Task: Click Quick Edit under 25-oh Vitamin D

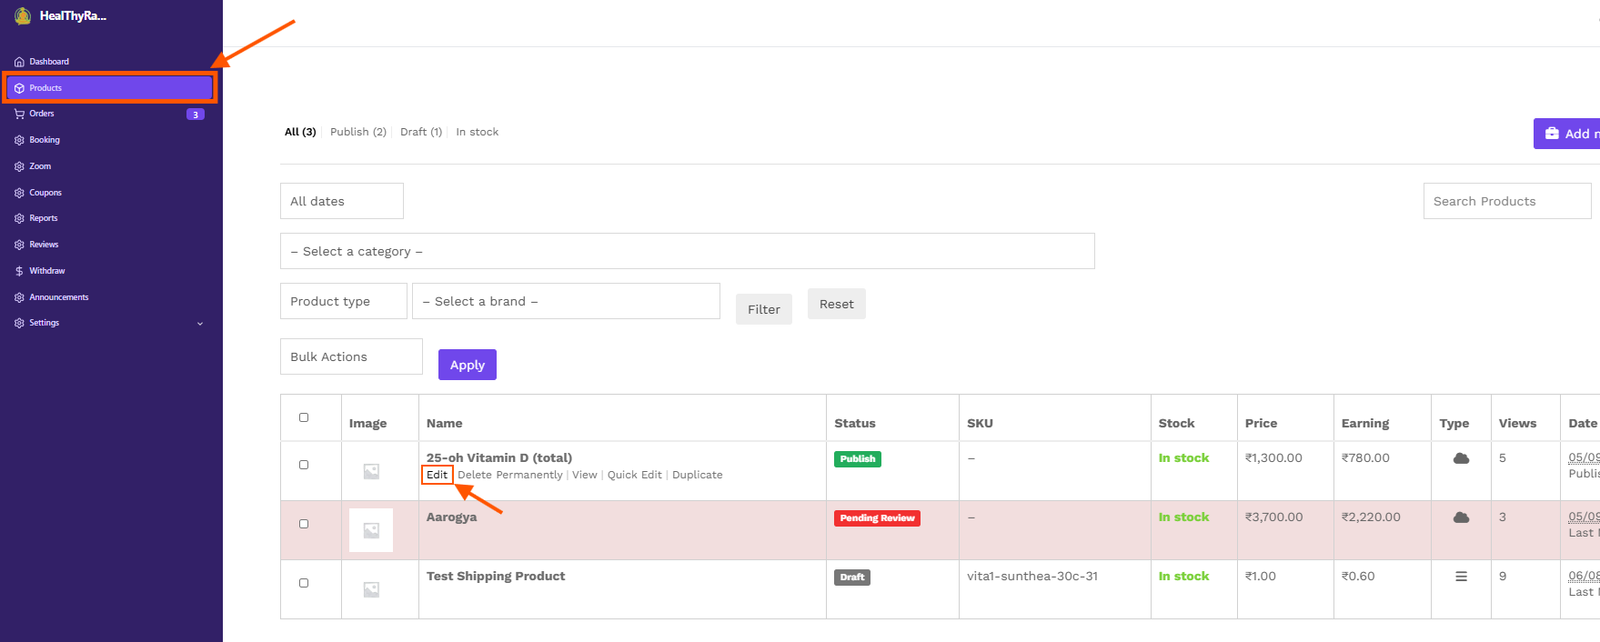Action: (635, 475)
